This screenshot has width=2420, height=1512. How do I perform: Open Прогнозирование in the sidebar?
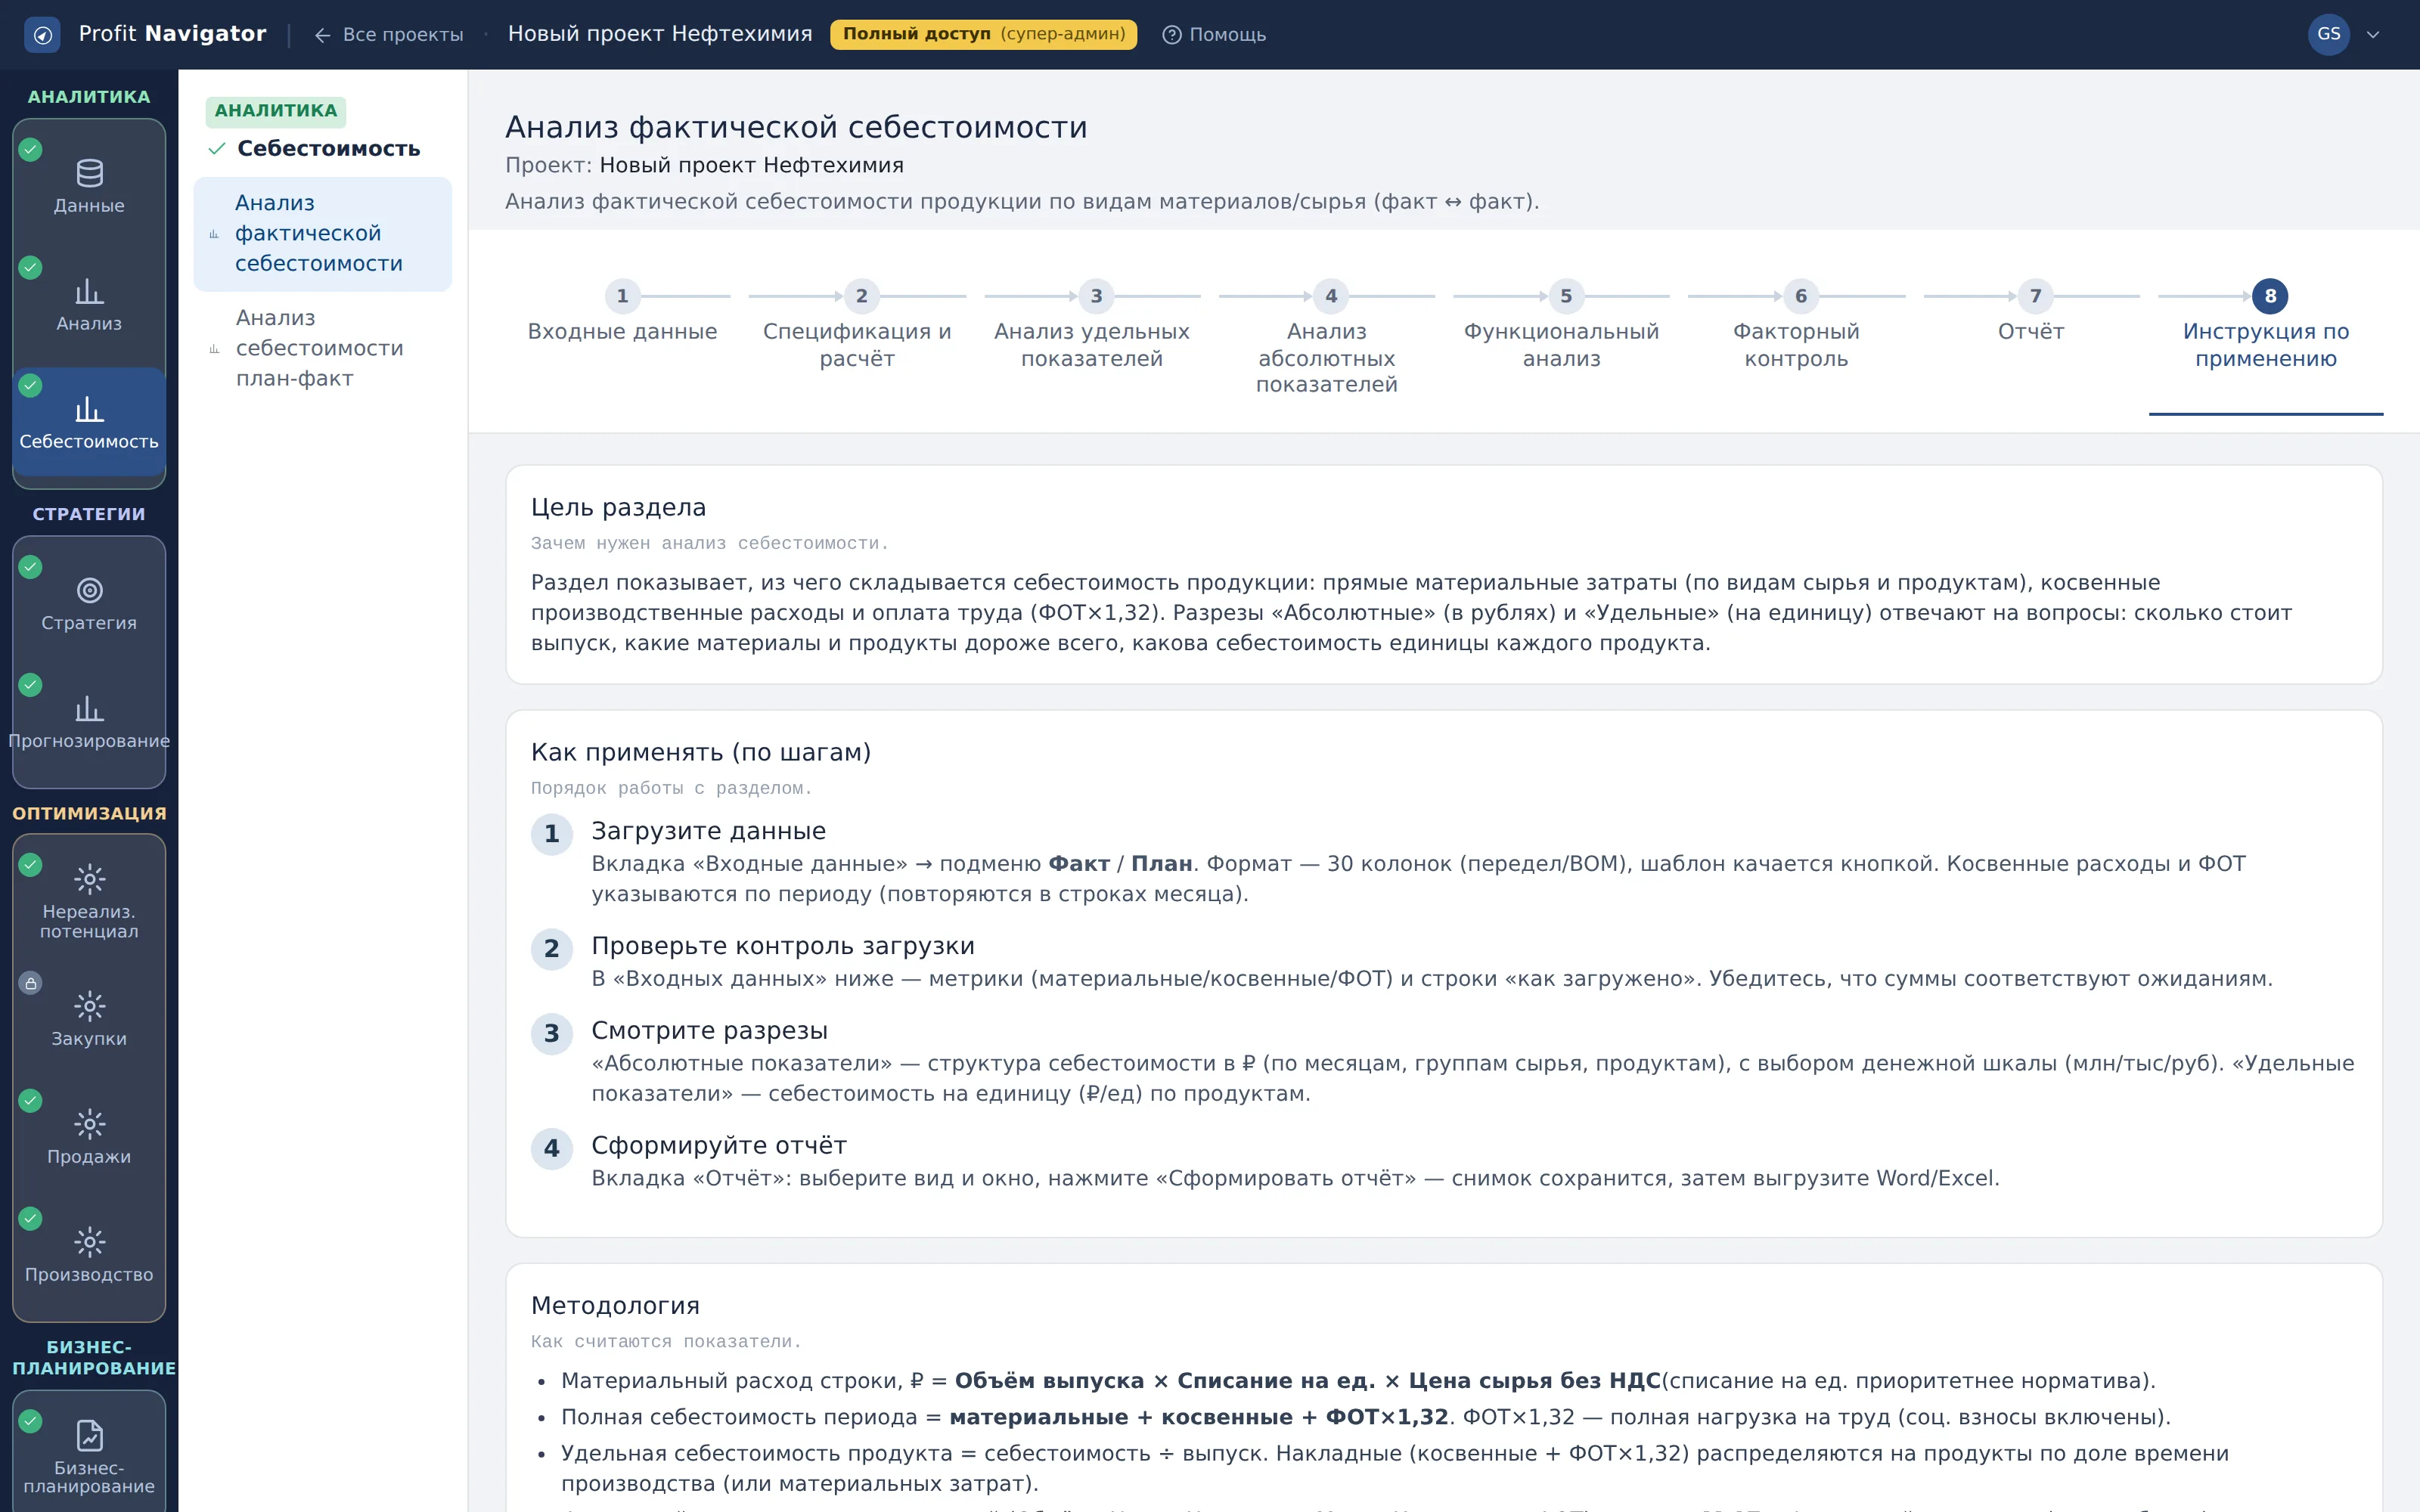point(89,722)
